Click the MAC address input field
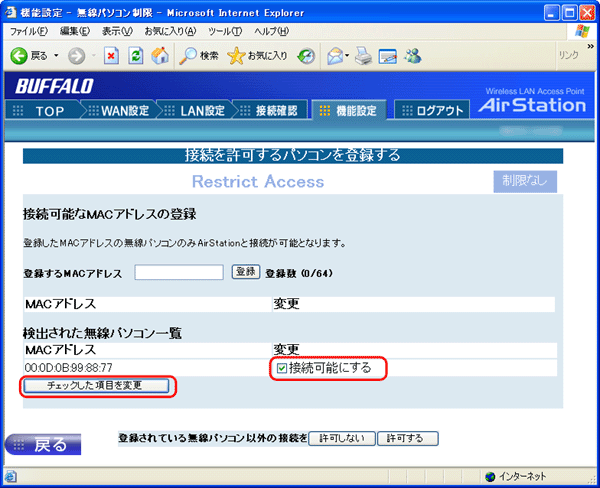600x488 pixels. pyautogui.click(x=178, y=272)
